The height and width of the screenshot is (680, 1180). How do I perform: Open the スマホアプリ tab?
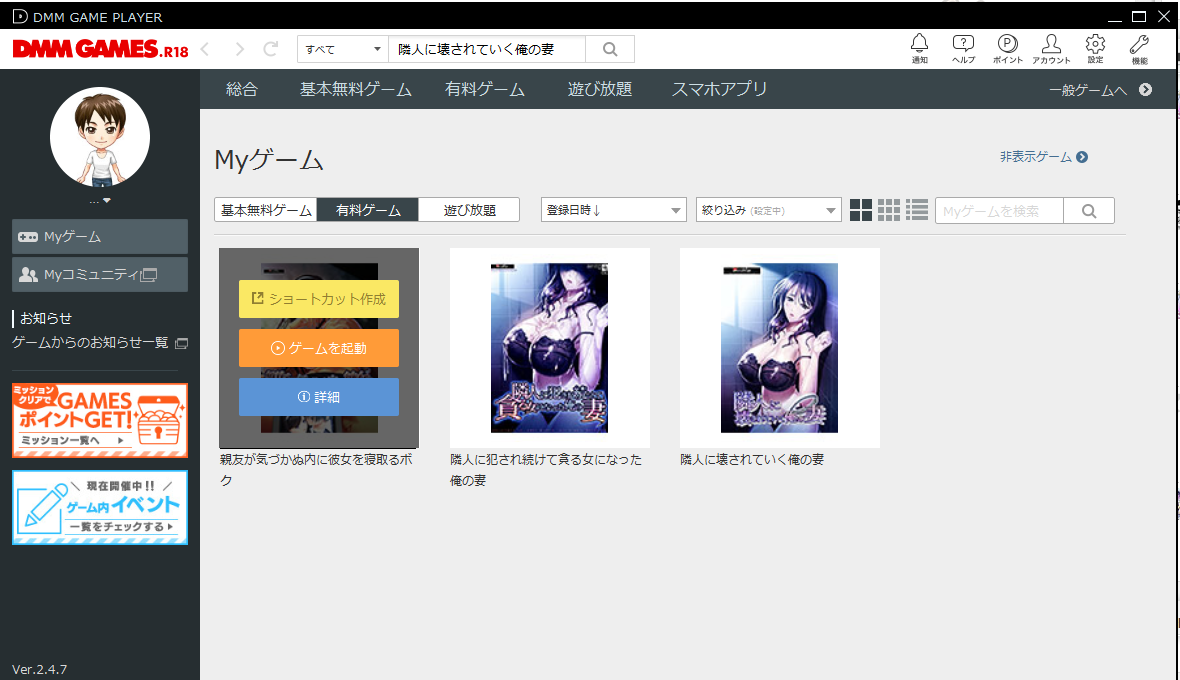pos(719,90)
